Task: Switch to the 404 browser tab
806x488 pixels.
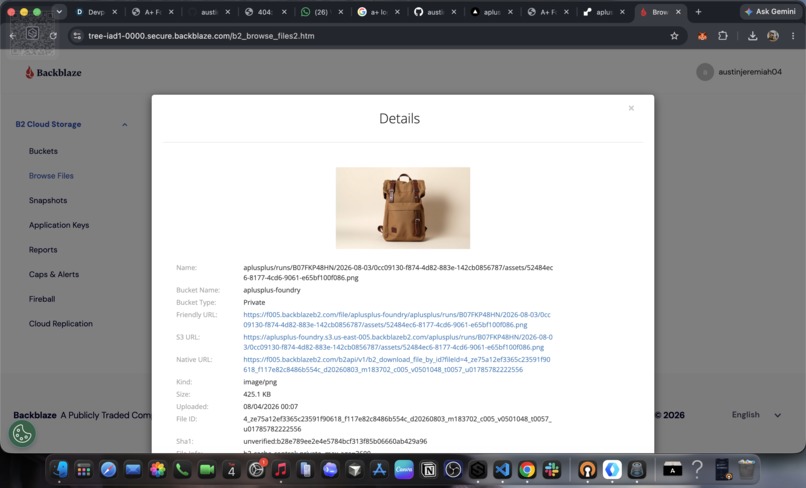Action: [x=265, y=12]
